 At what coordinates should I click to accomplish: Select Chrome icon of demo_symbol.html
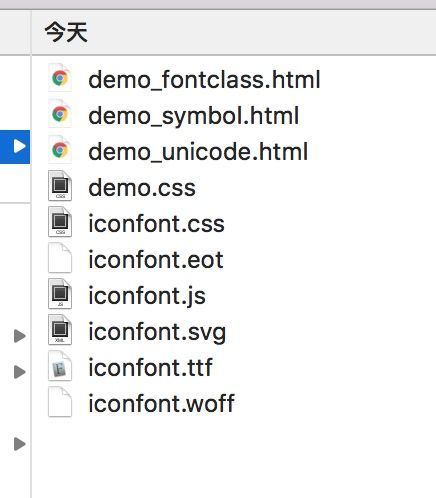point(60,114)
